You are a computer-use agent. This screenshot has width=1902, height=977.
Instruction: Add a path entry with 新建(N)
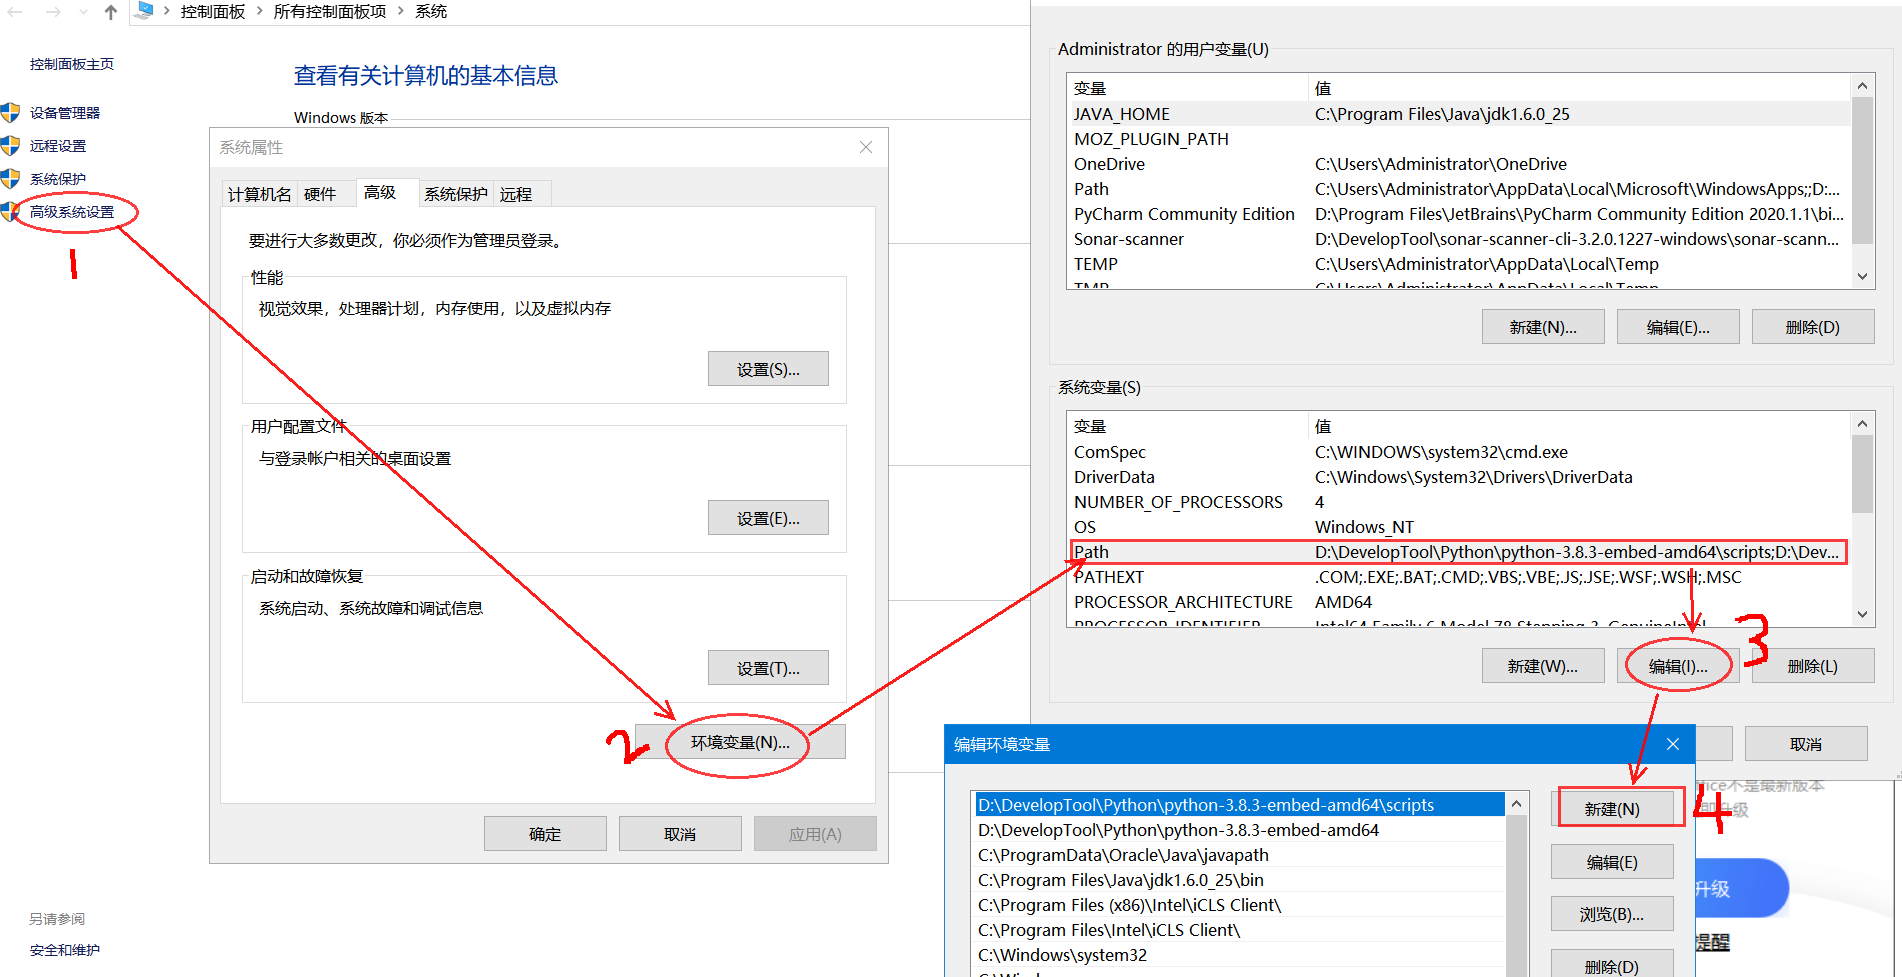coord(1612,809)
